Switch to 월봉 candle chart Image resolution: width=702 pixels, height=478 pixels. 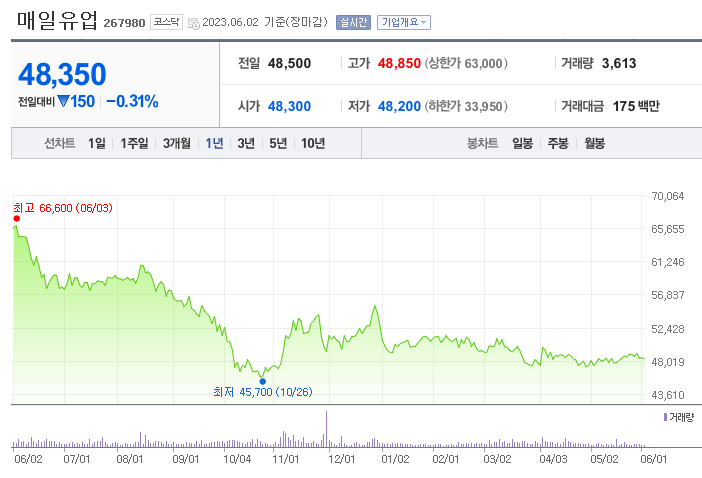pyautogui.click(x=594, y=143)
